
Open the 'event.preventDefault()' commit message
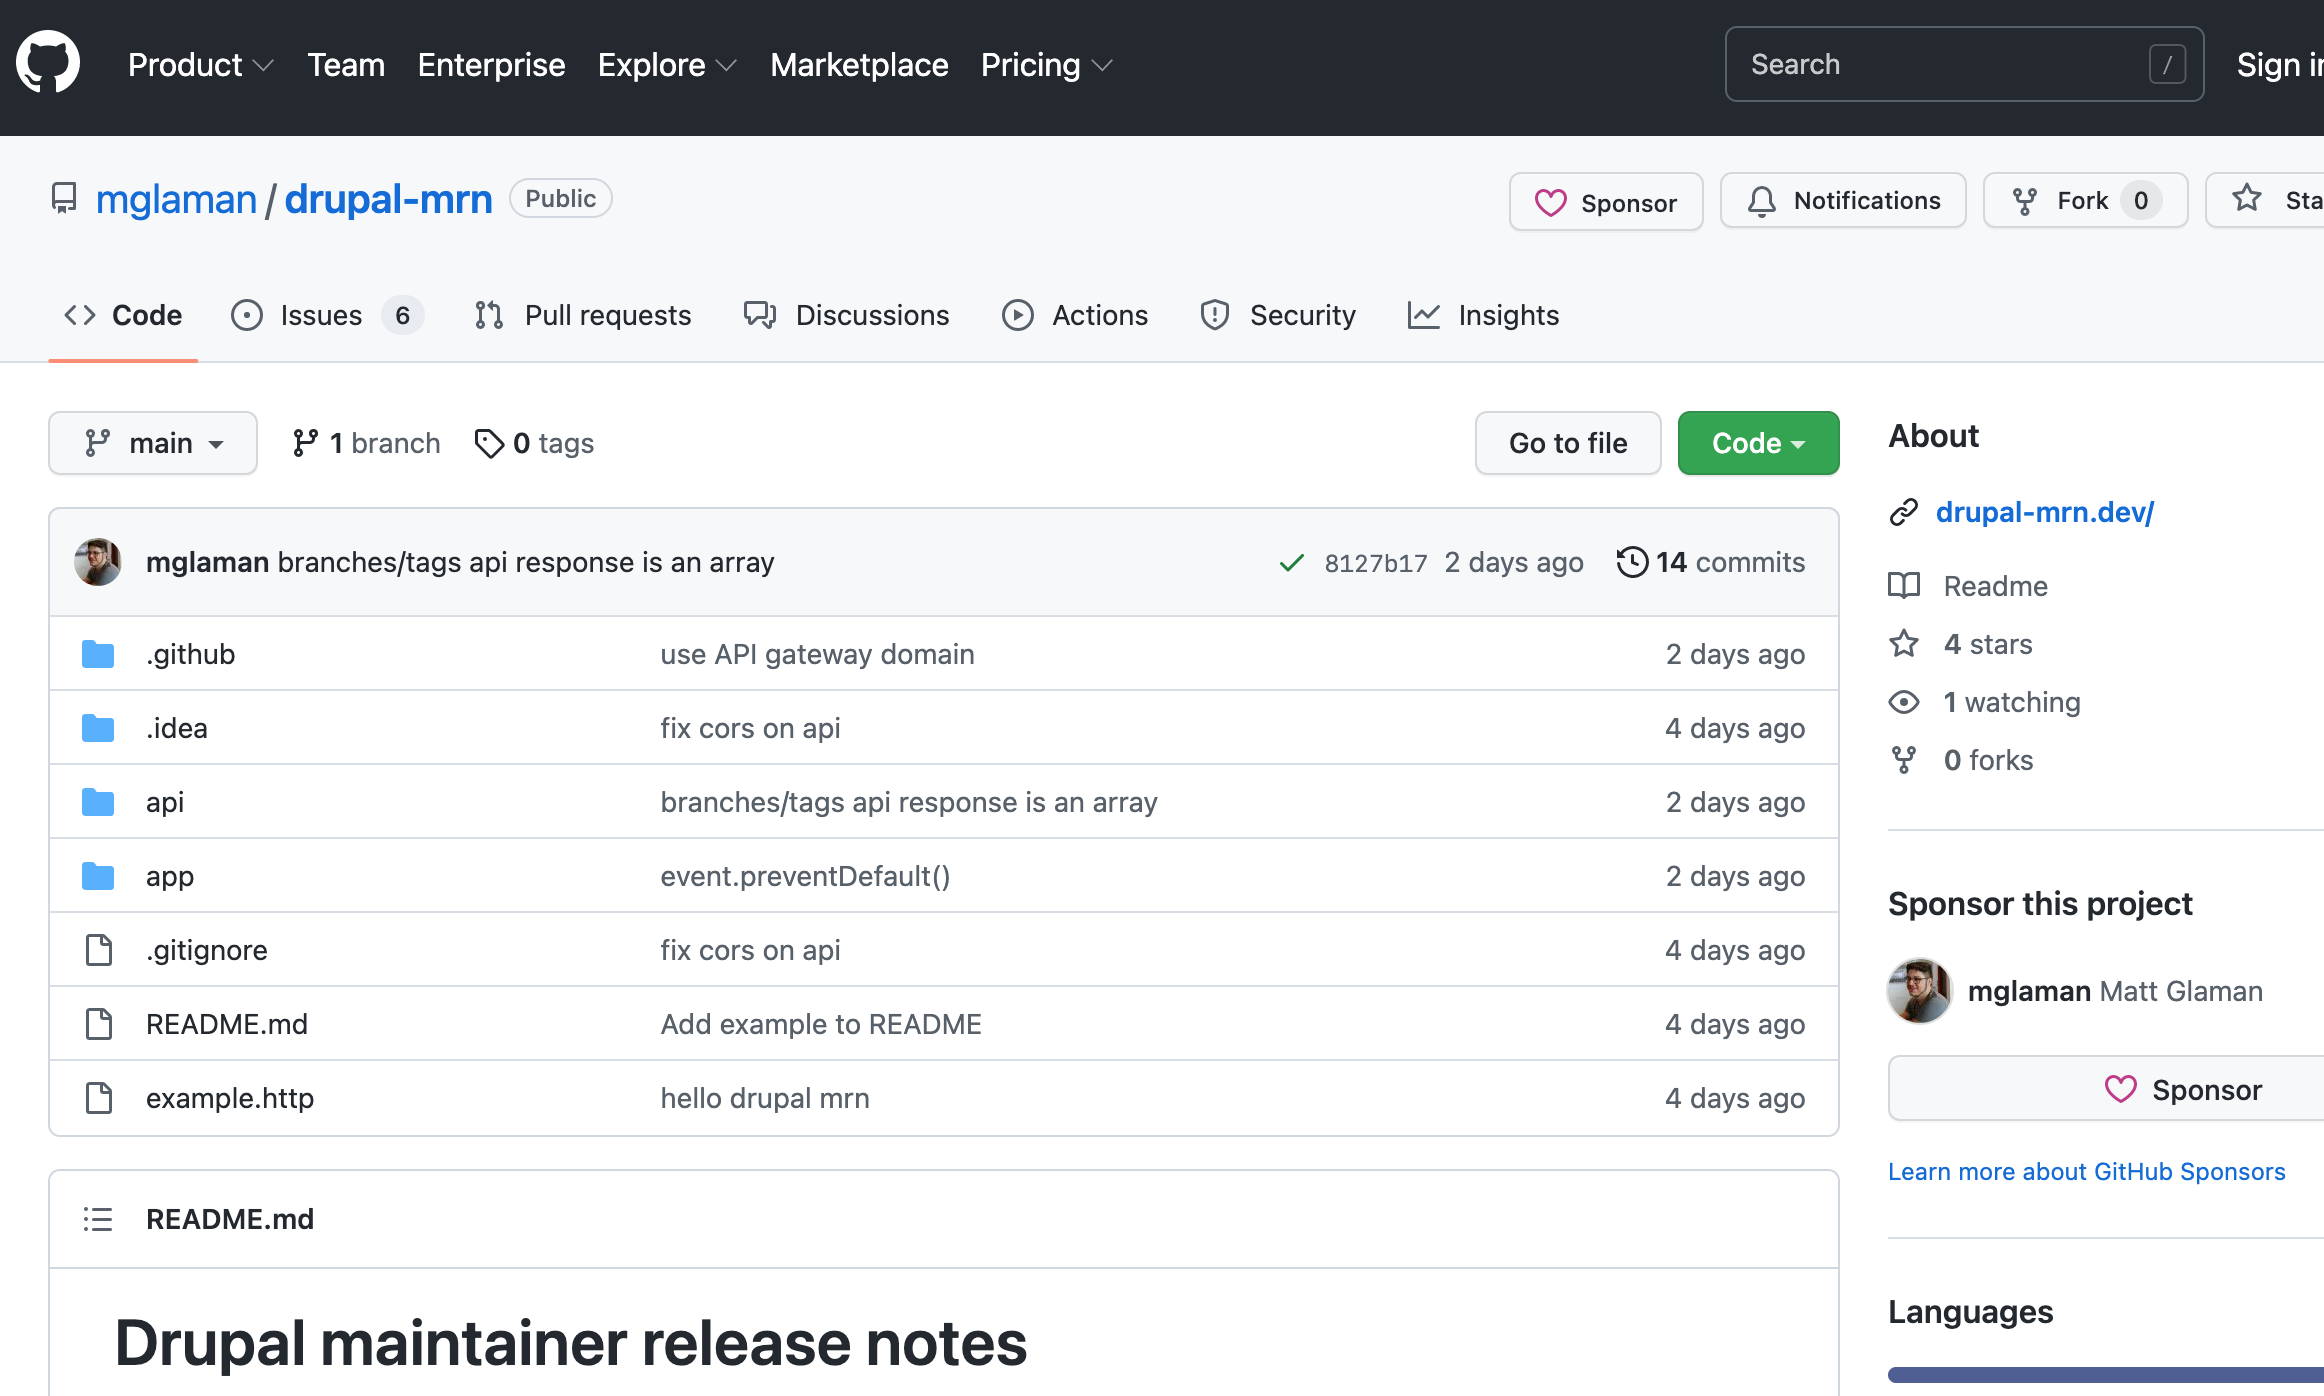click(805, 876)
